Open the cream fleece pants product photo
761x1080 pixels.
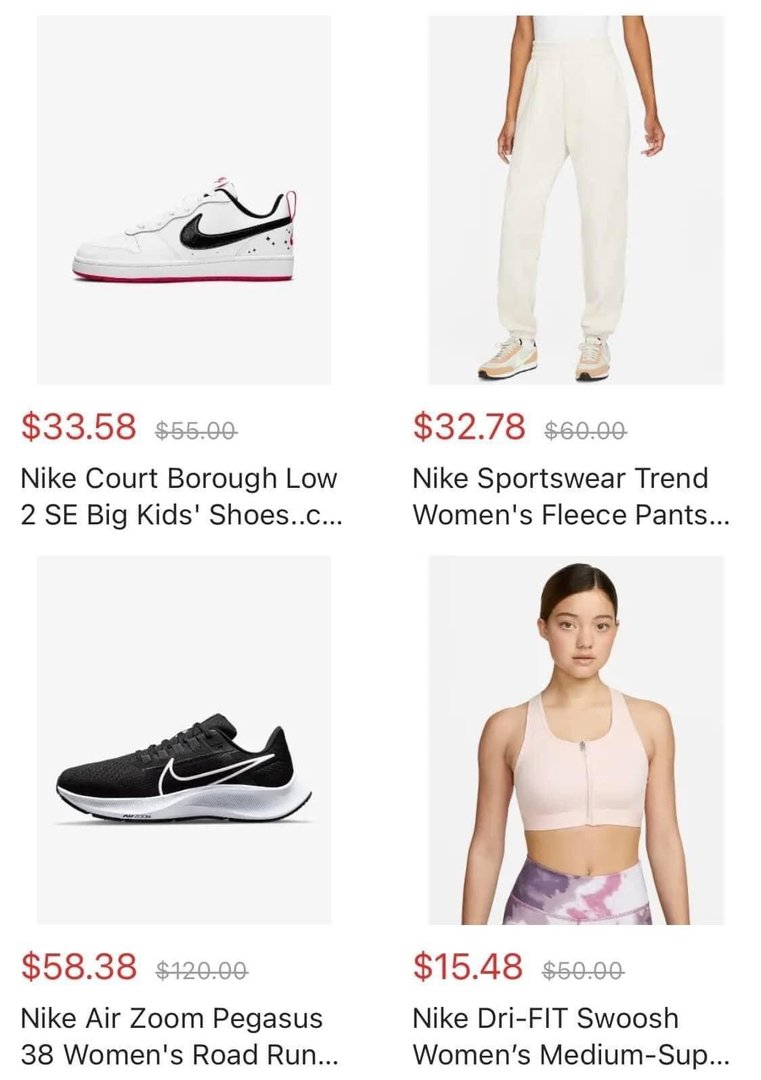pyautogui.click(x=575, y=200)
